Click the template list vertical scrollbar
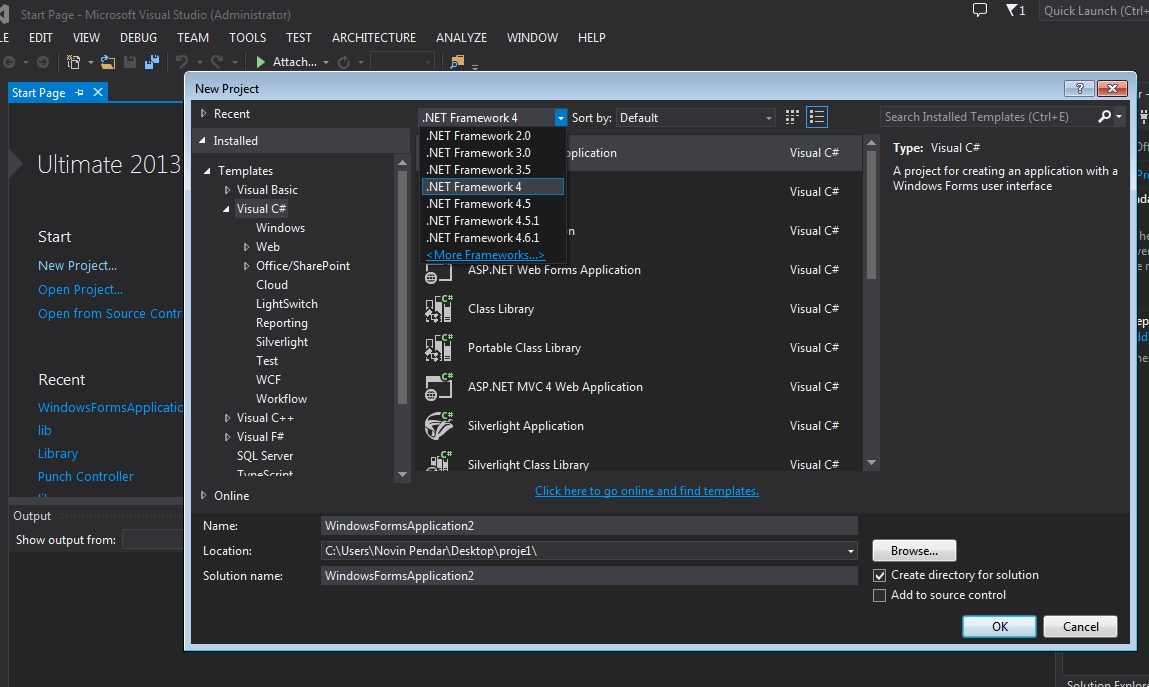1149x687 pixels. [x=871, y=302]
